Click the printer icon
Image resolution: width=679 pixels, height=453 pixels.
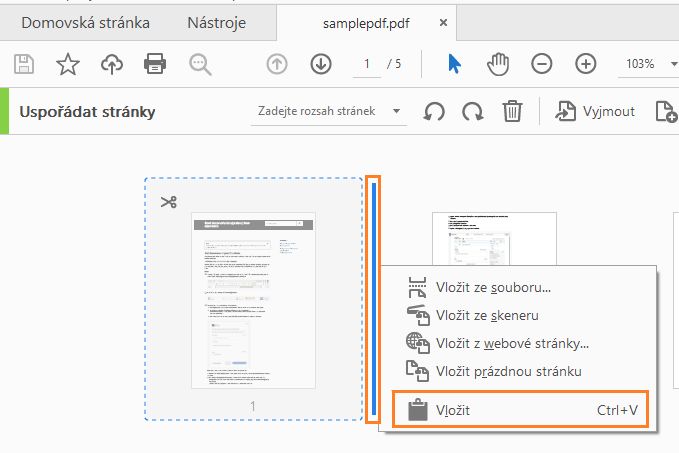coord(155,64)
